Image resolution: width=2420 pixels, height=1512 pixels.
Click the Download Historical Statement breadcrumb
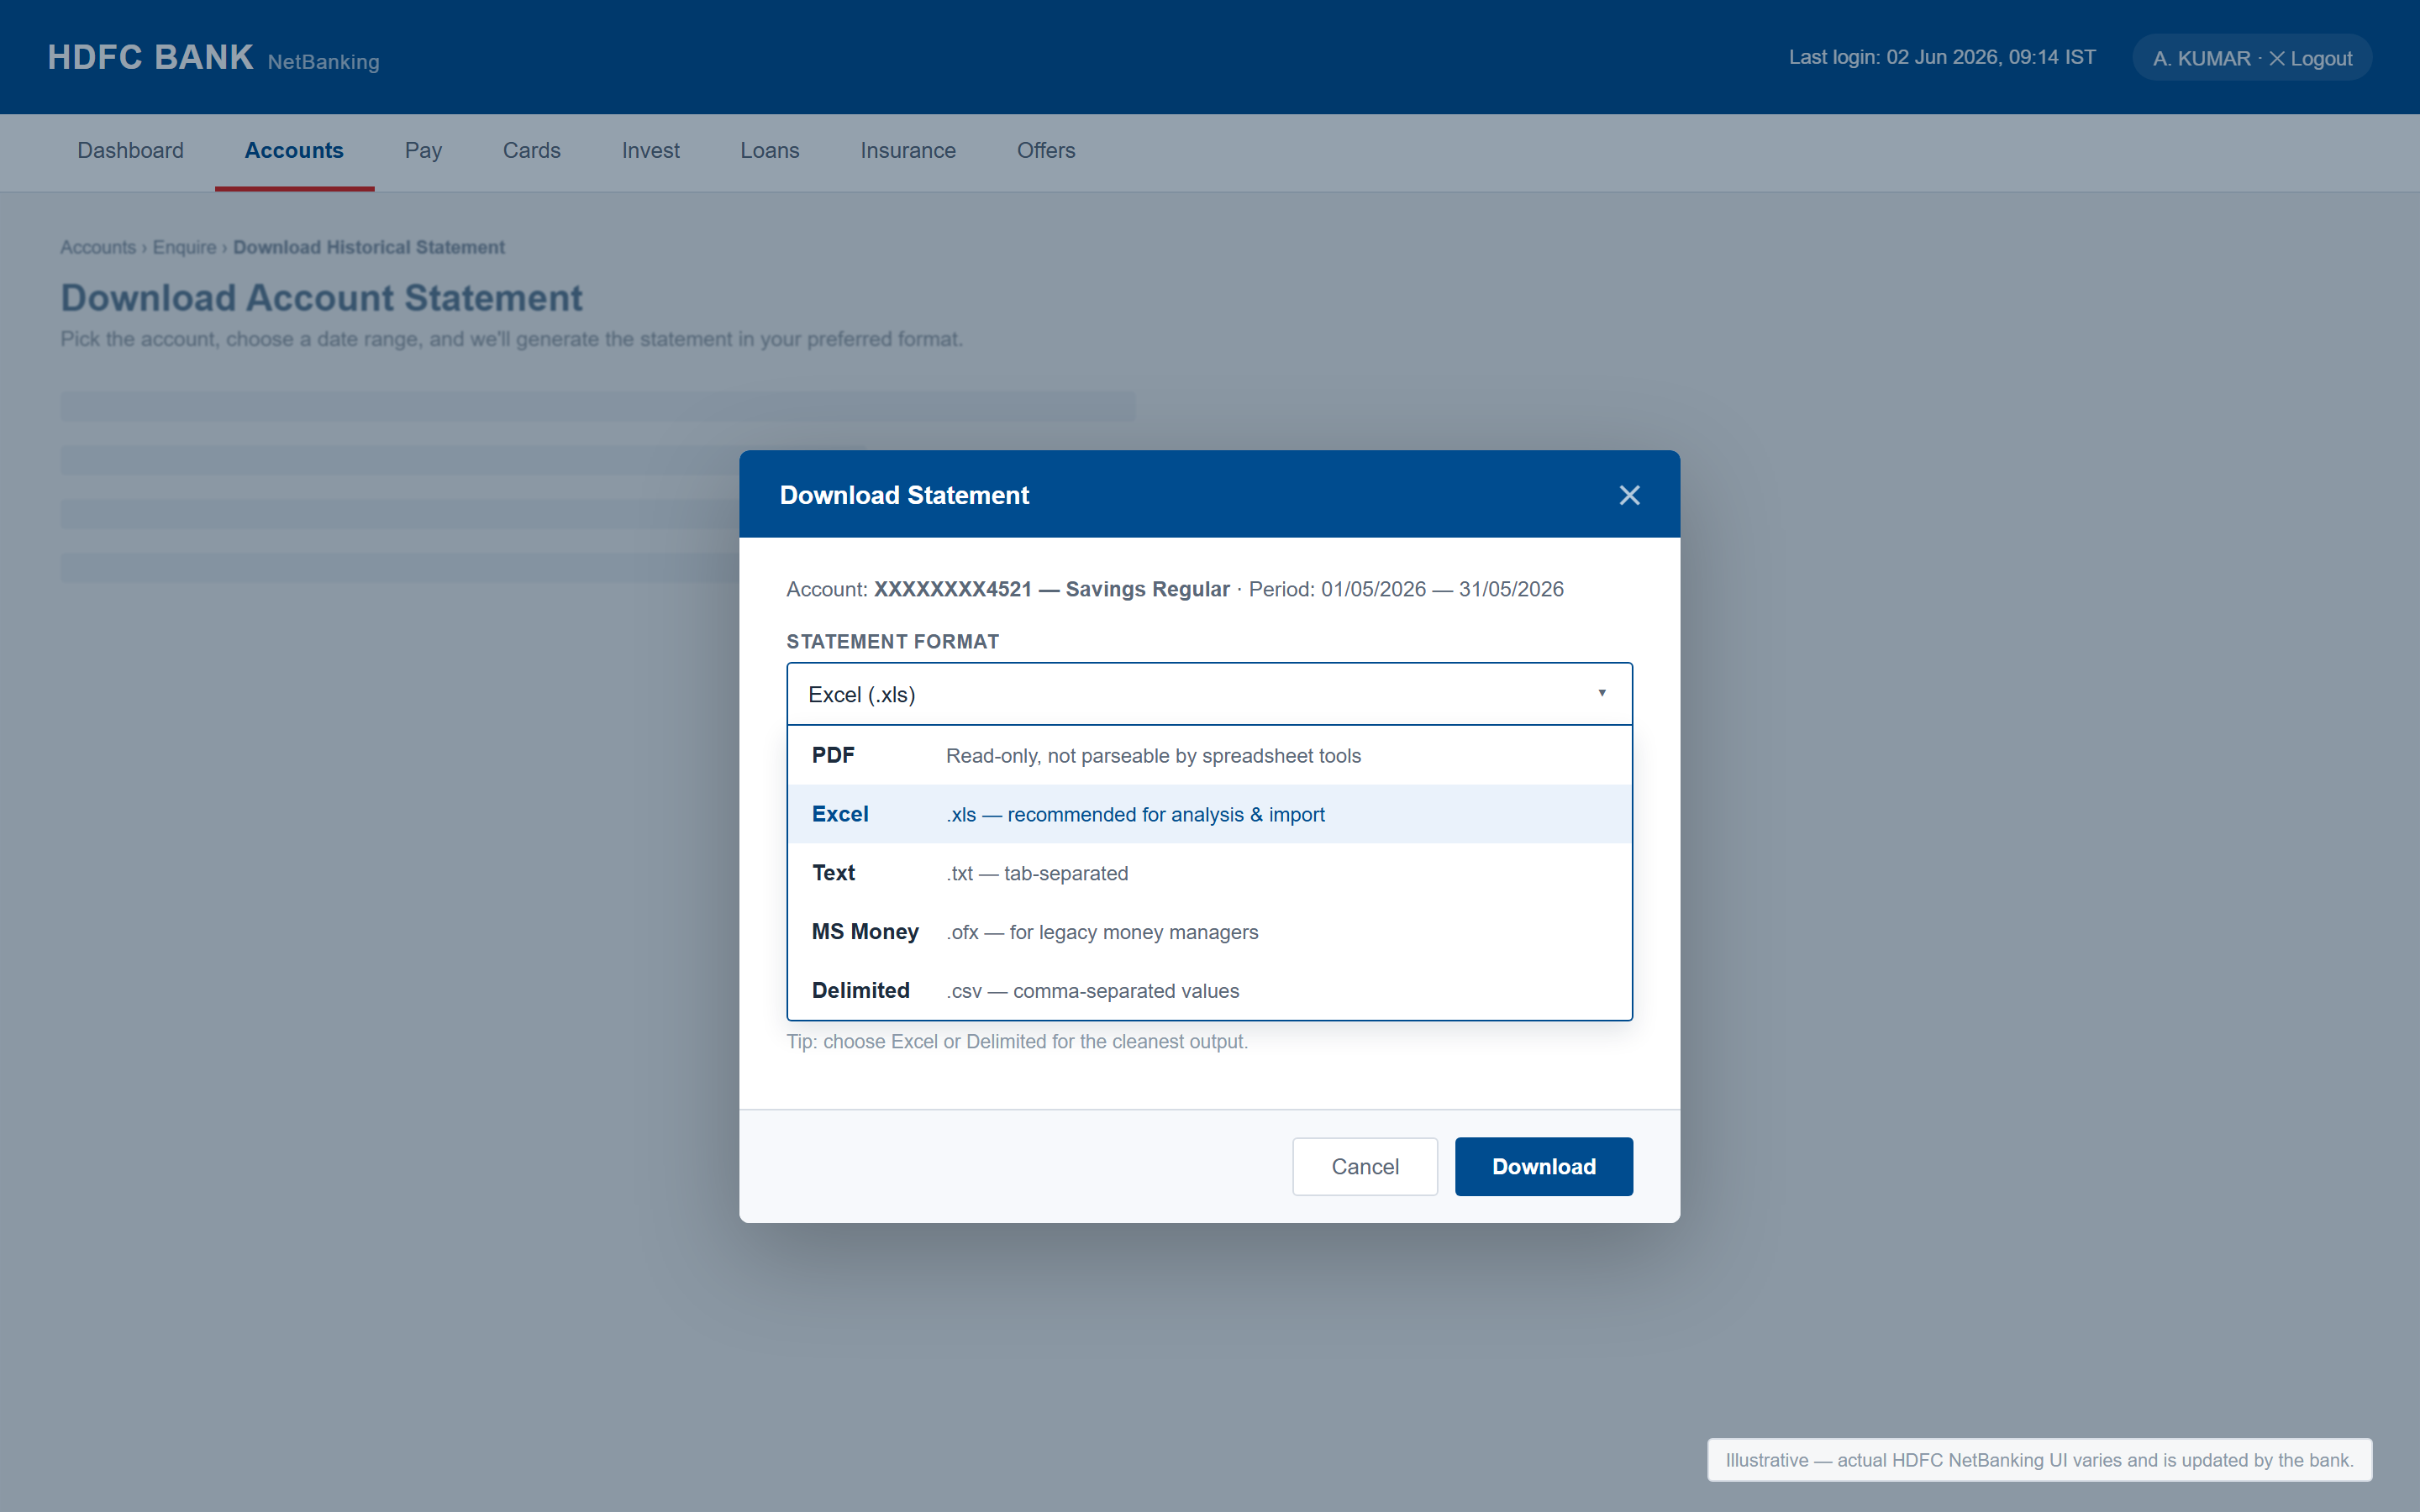(369, 247)
